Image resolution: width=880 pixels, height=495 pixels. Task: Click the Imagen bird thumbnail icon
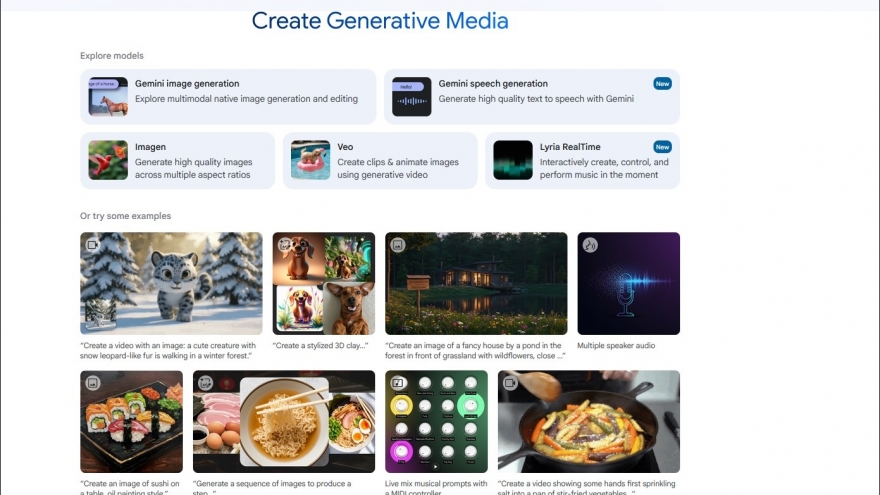108,160
